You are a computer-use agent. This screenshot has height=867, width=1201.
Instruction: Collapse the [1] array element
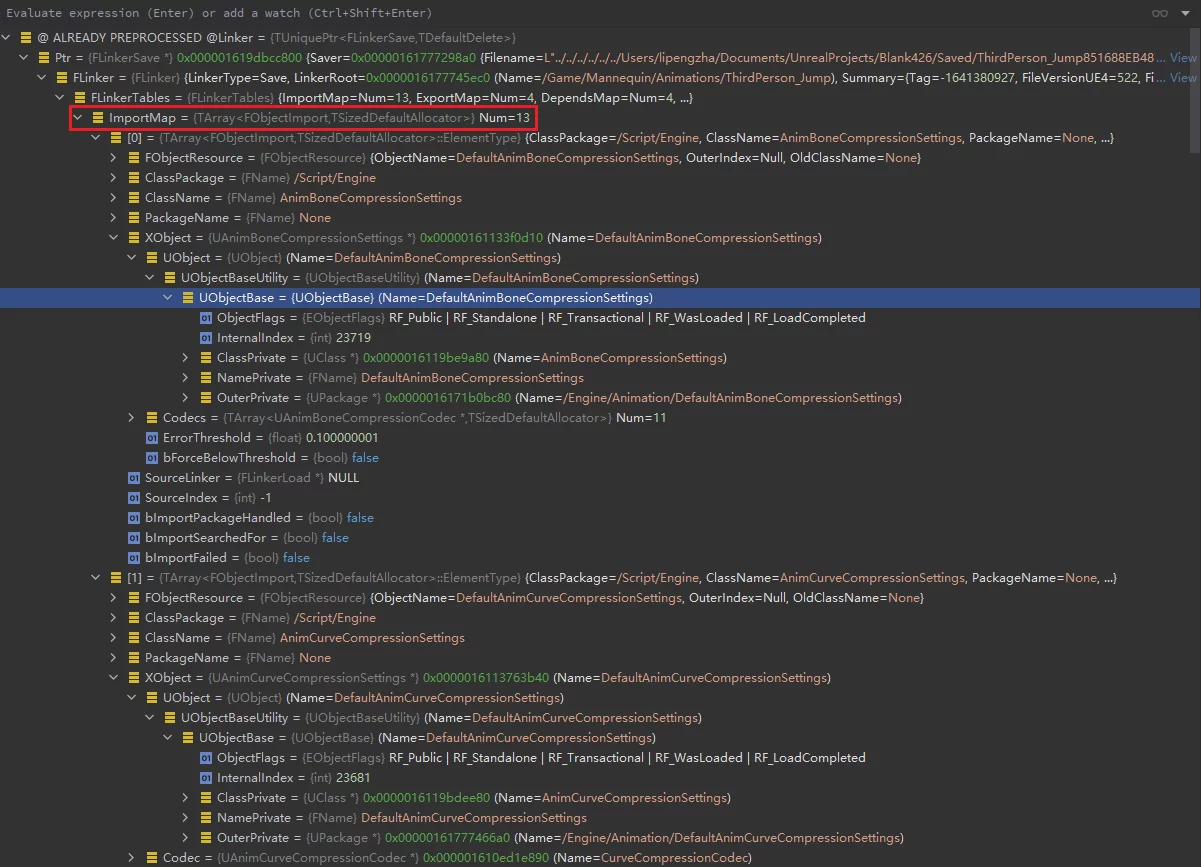(x=96, y=578)
